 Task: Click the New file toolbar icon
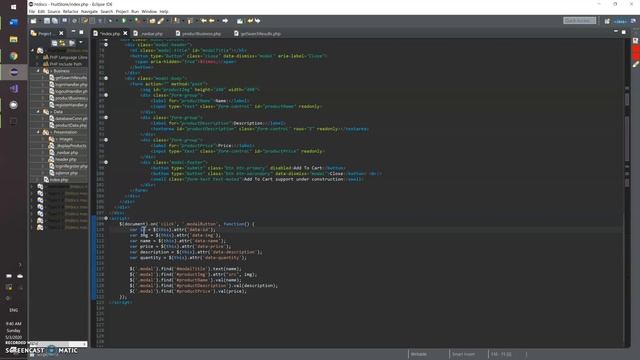tap(33, 21)
